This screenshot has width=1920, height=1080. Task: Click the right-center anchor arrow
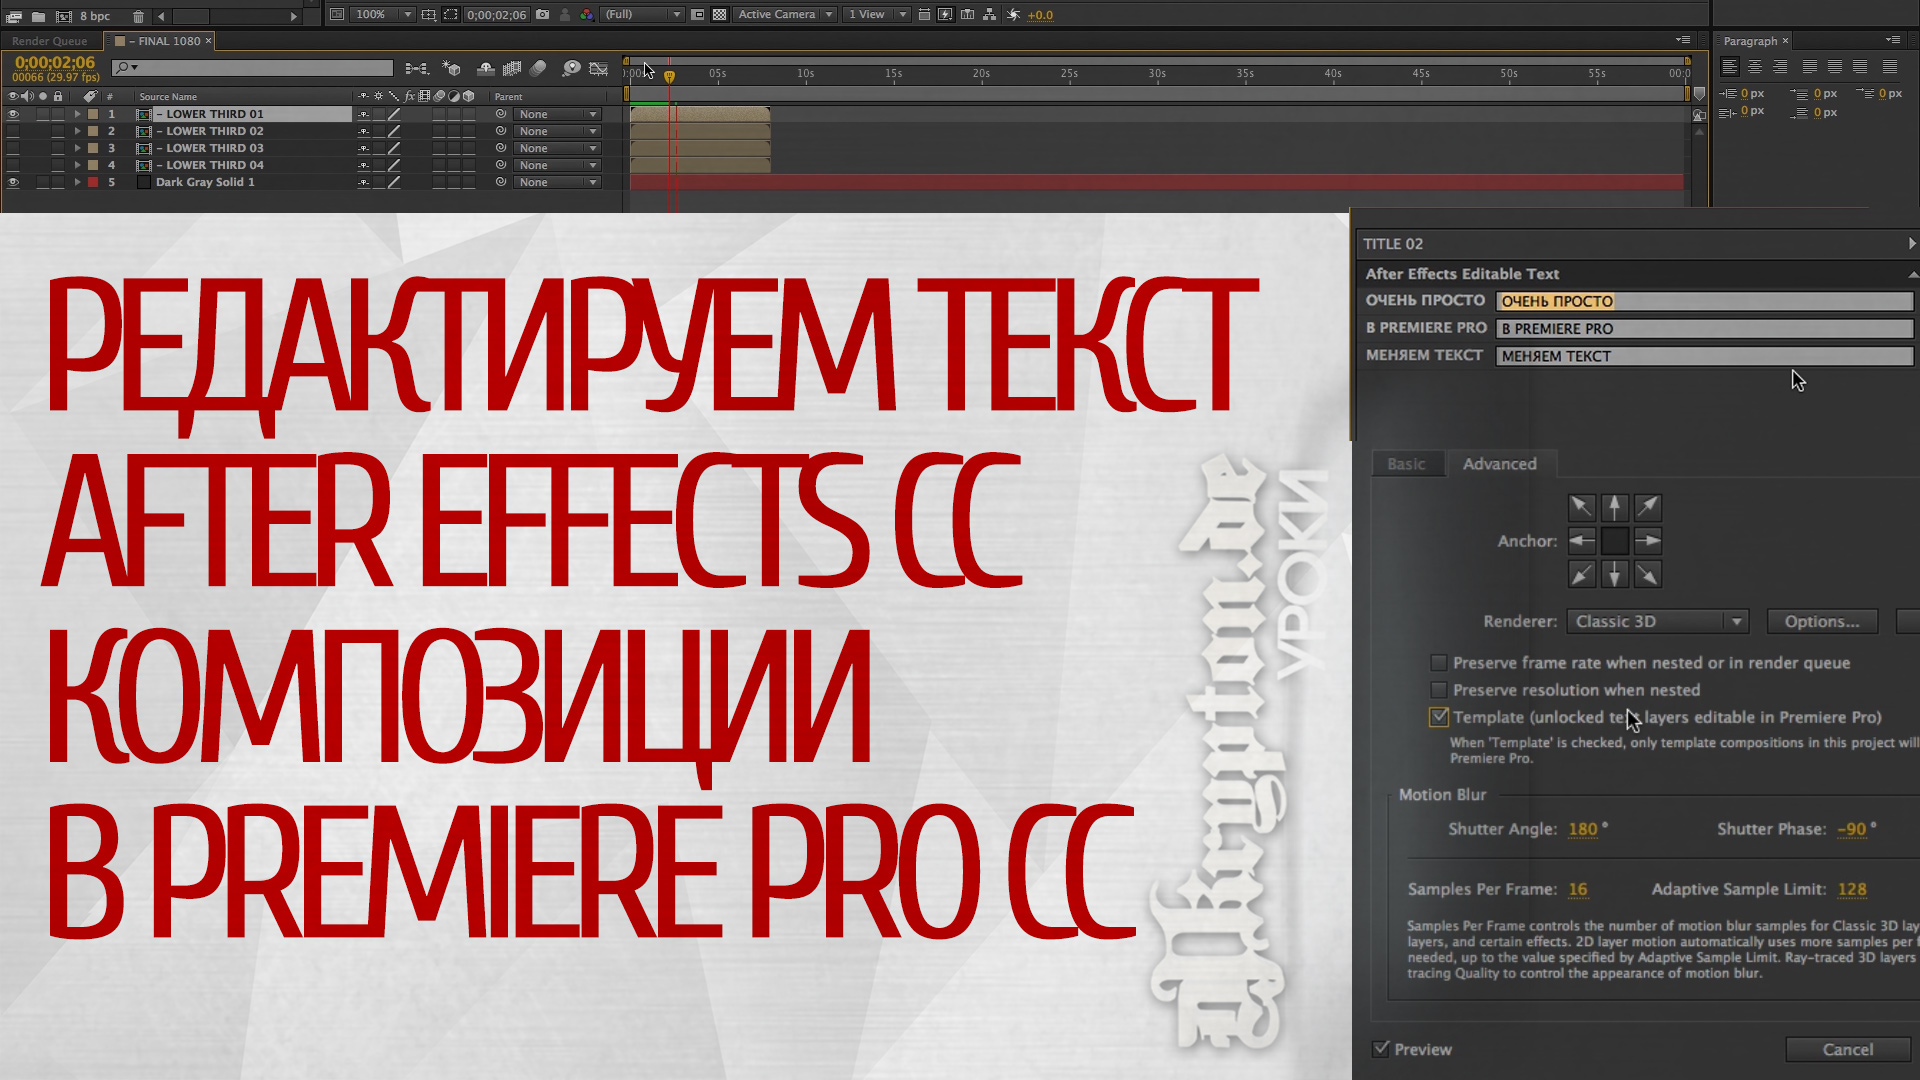pos(1648,541)
